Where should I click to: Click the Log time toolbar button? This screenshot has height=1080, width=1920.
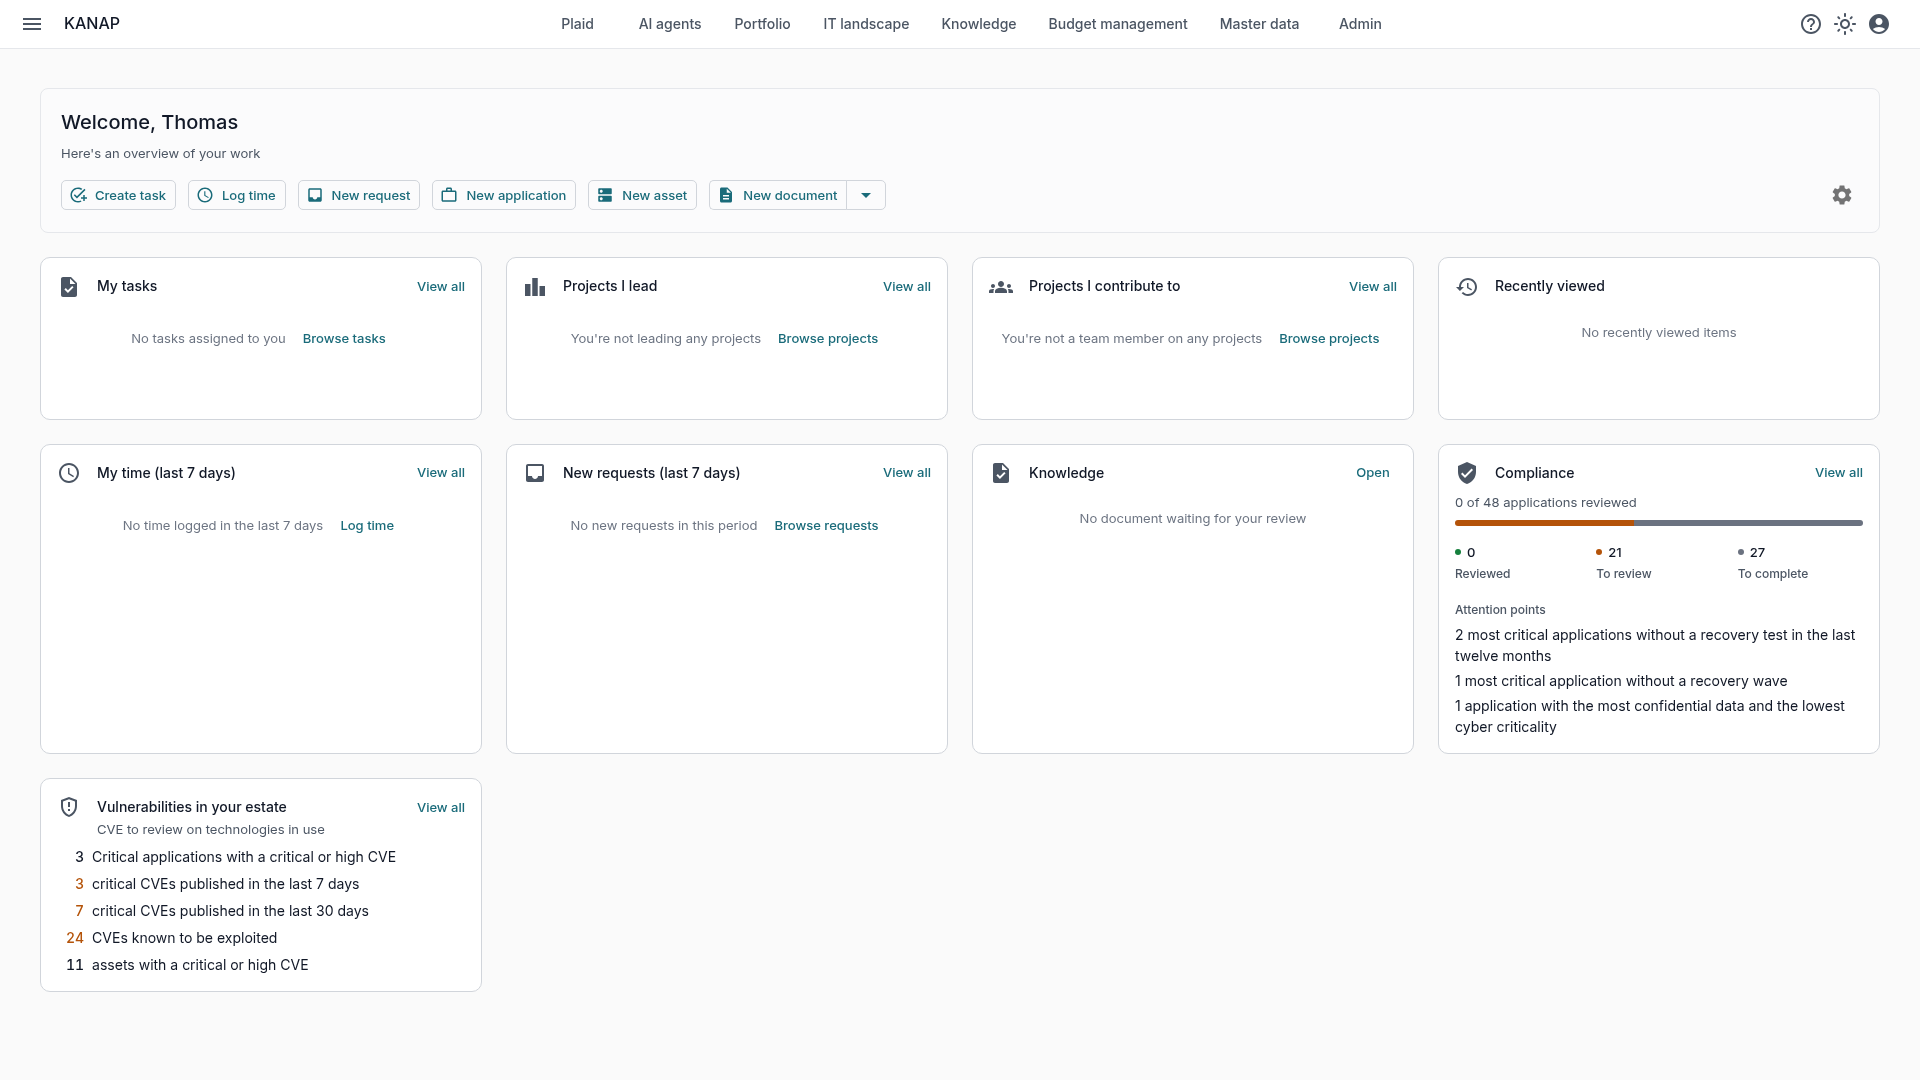coord(237,195)
